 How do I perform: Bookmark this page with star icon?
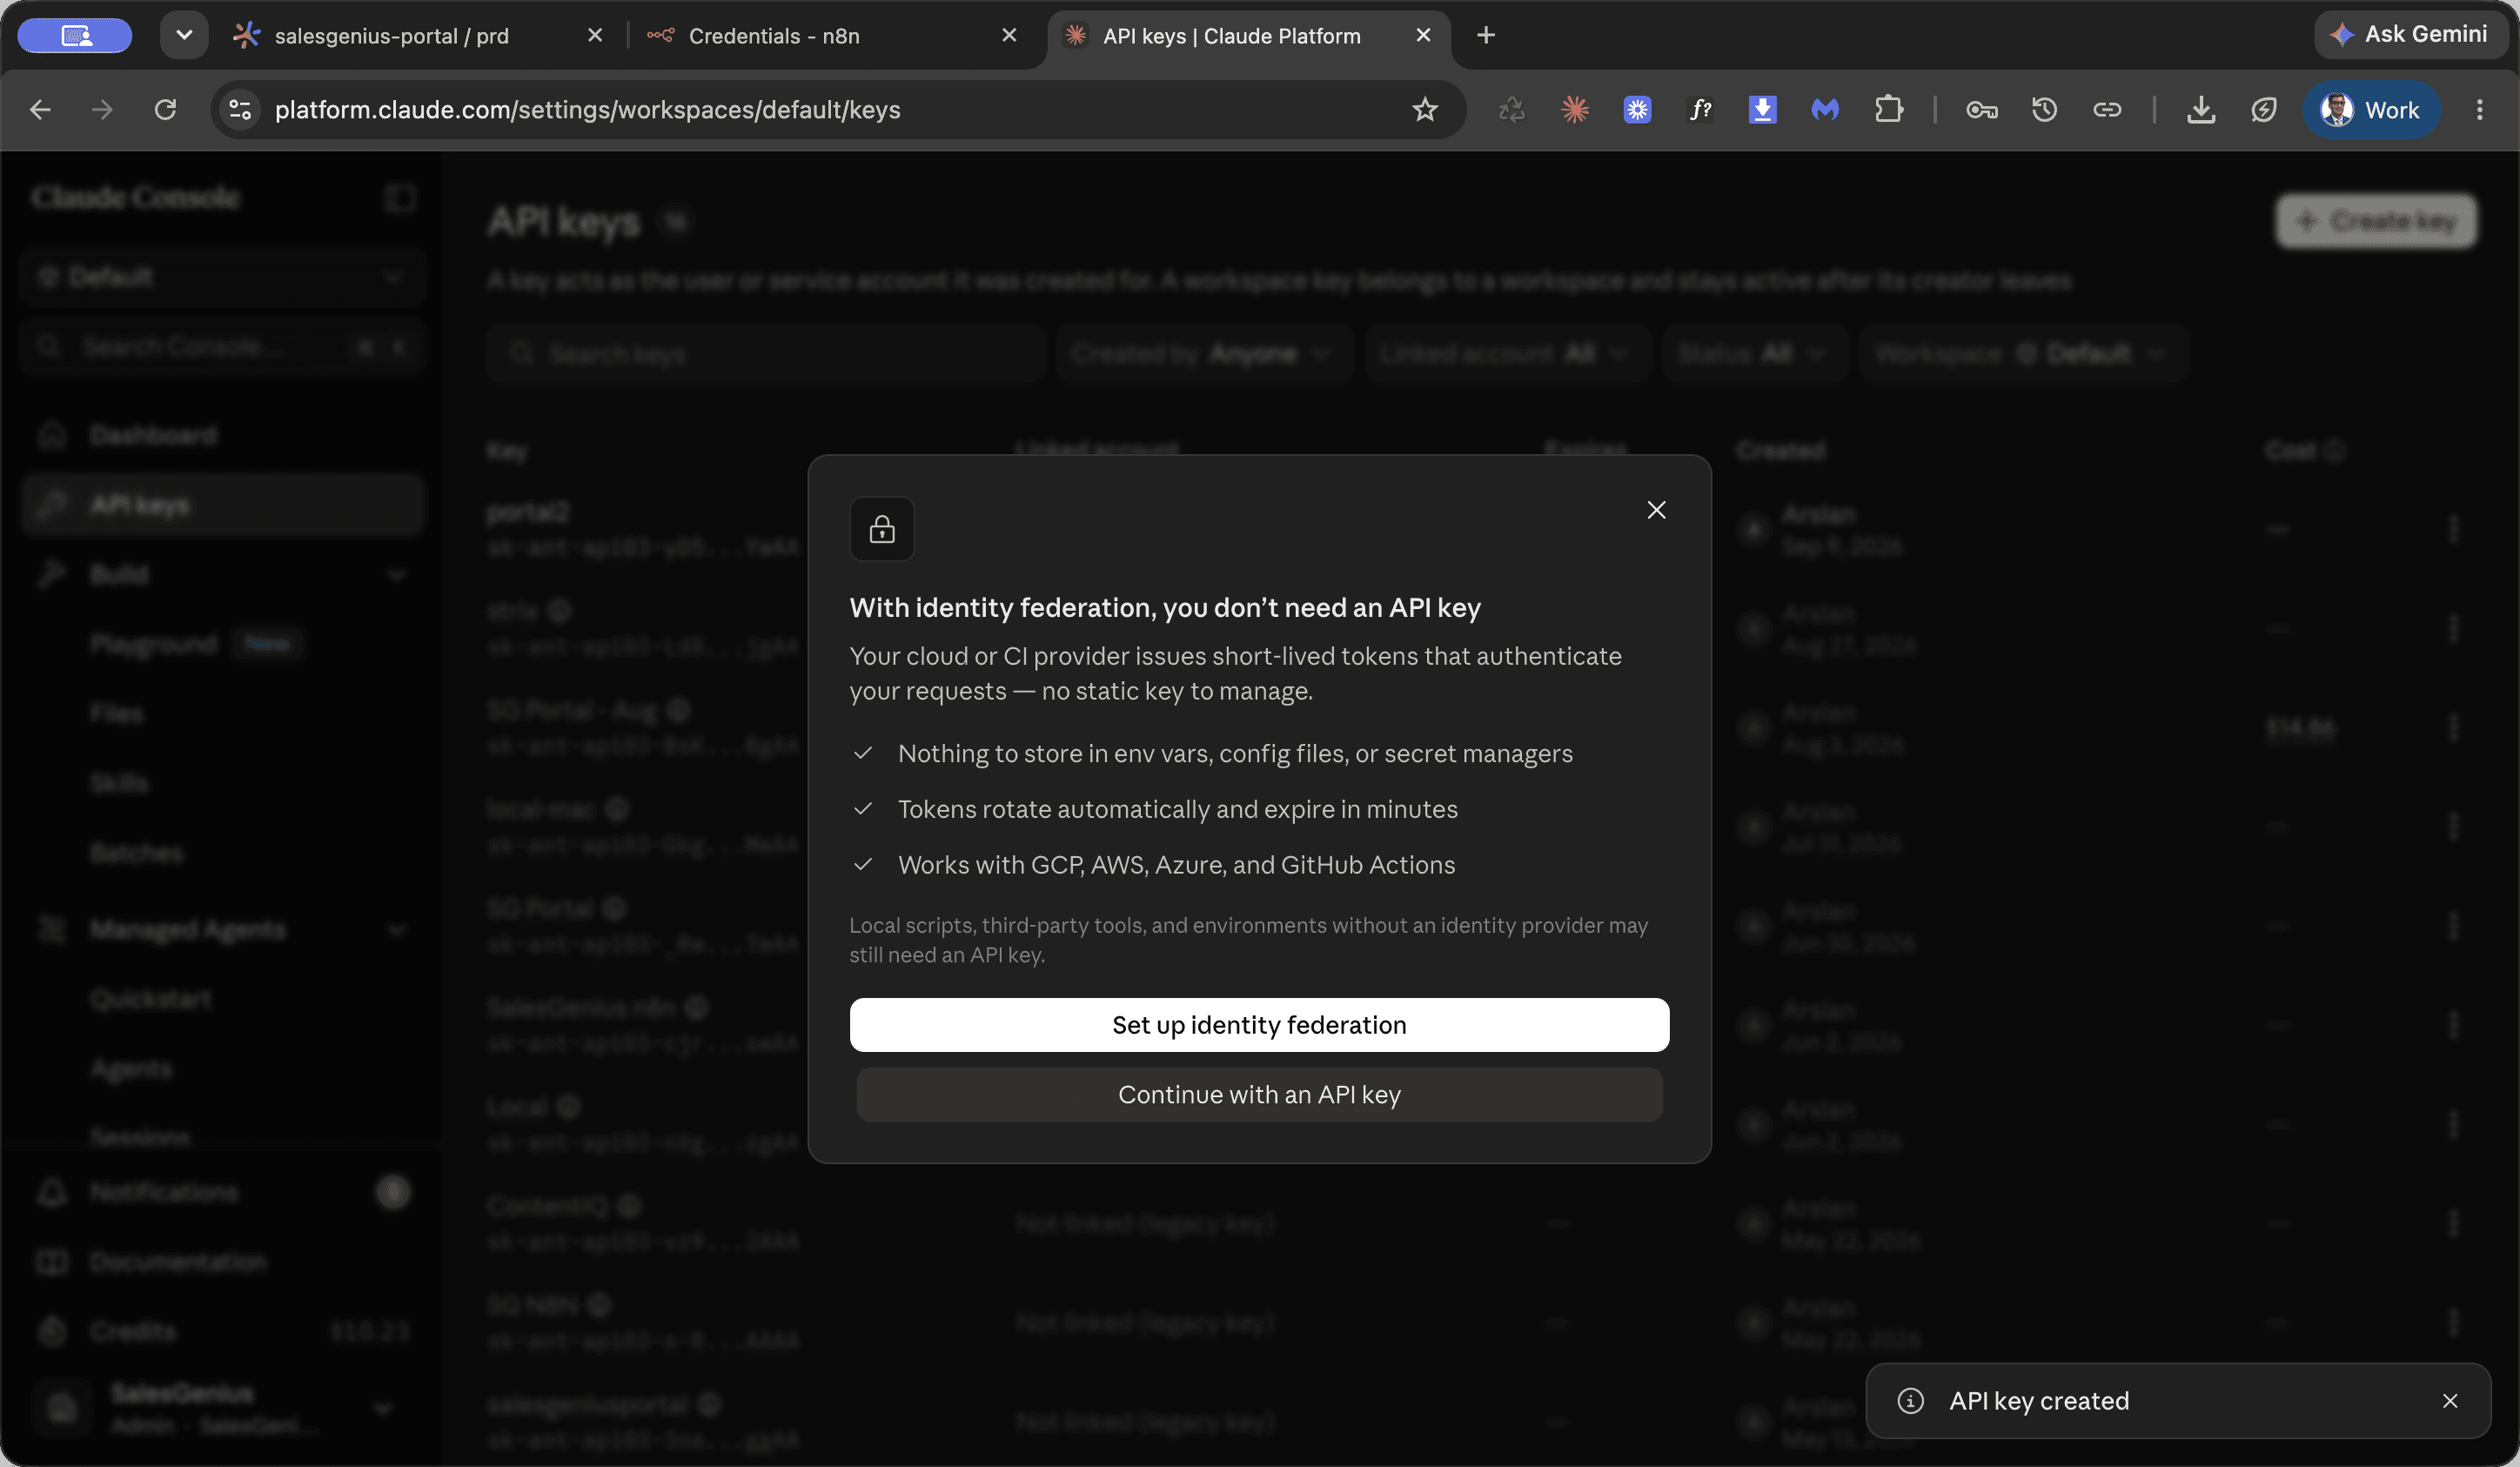pos(1424,110)
